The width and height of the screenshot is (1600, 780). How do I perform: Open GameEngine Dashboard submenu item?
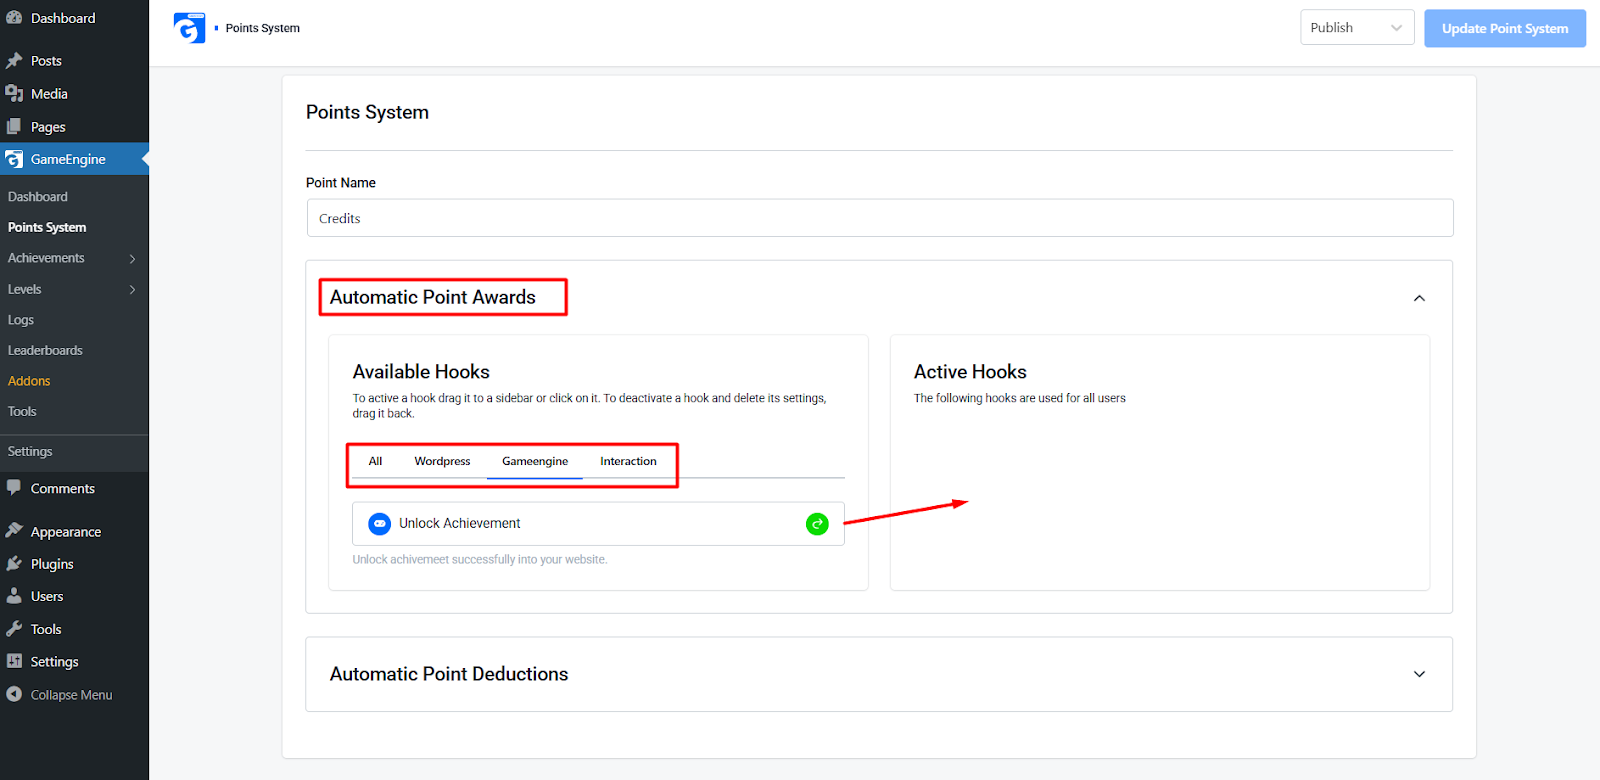[38, 197]
